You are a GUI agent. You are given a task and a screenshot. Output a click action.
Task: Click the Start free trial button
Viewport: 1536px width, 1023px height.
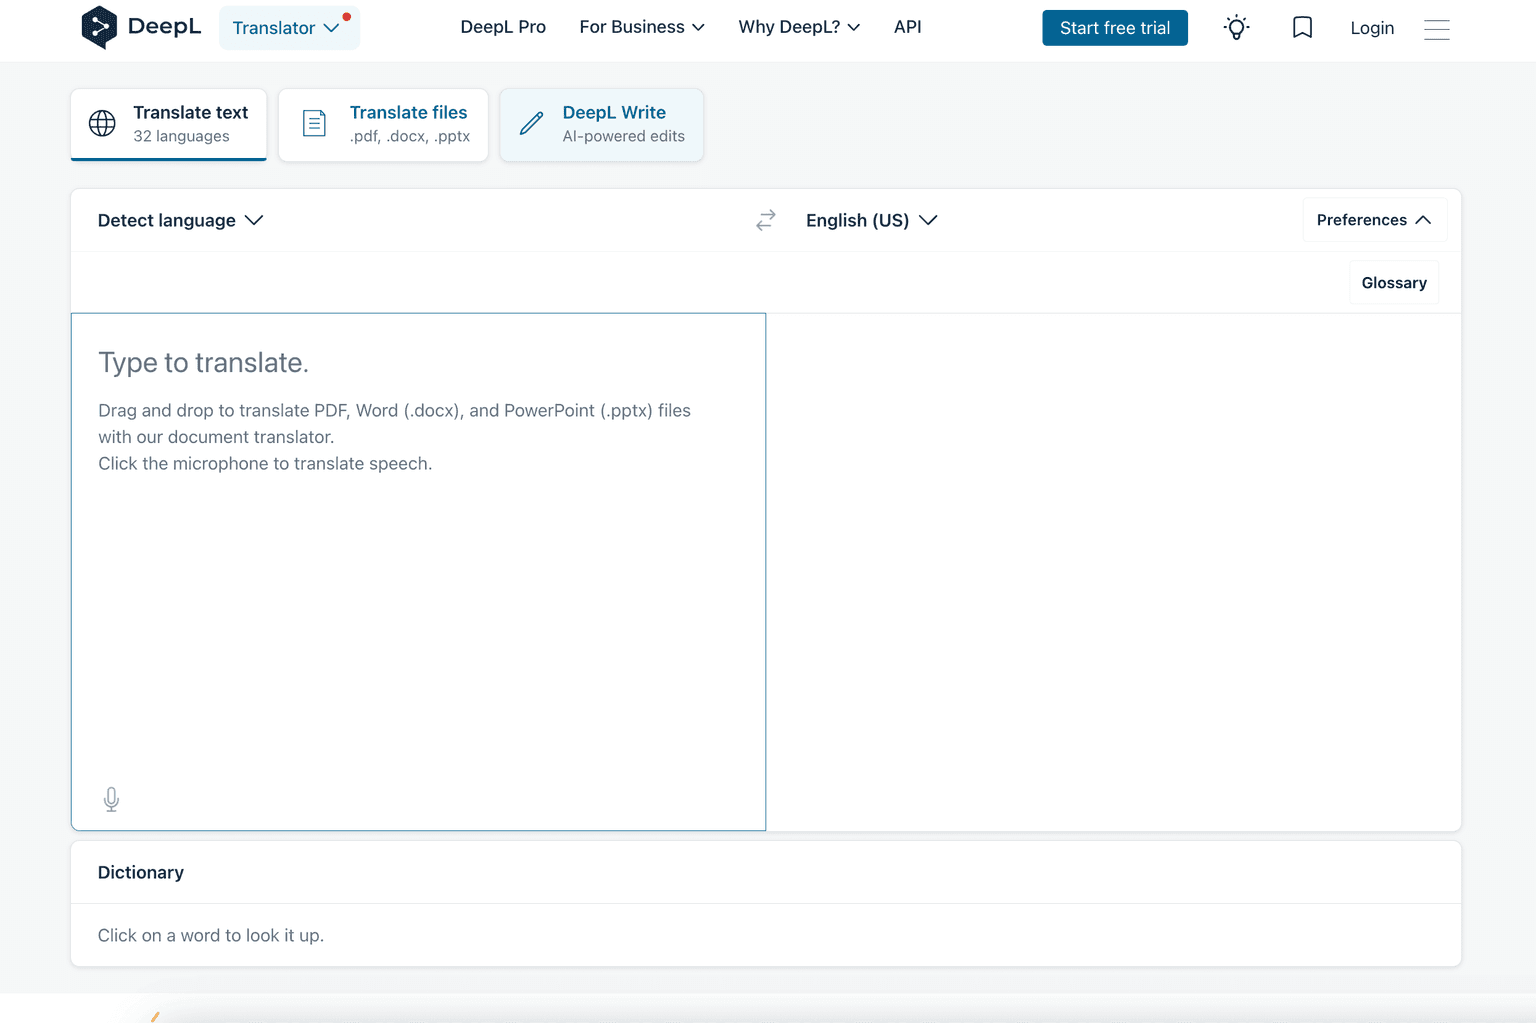pyautogui.click(x=1115, y=28)
